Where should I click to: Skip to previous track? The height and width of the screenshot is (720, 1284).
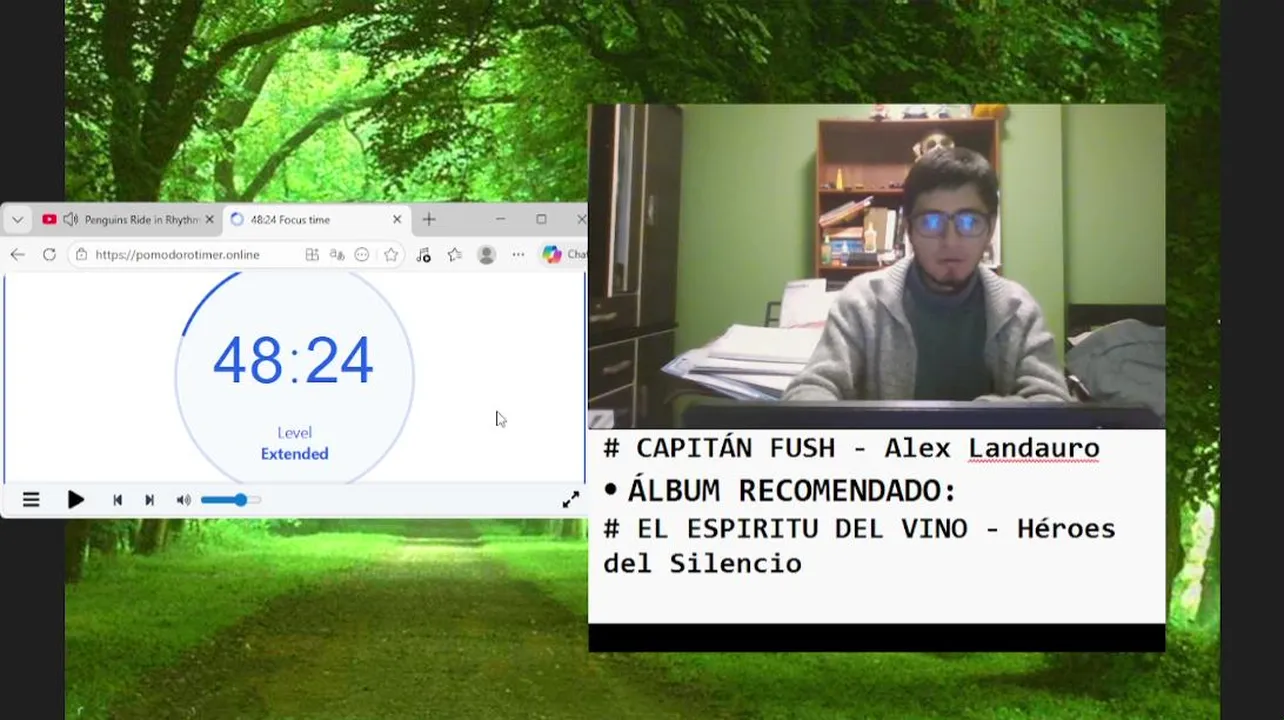point(117,500)
